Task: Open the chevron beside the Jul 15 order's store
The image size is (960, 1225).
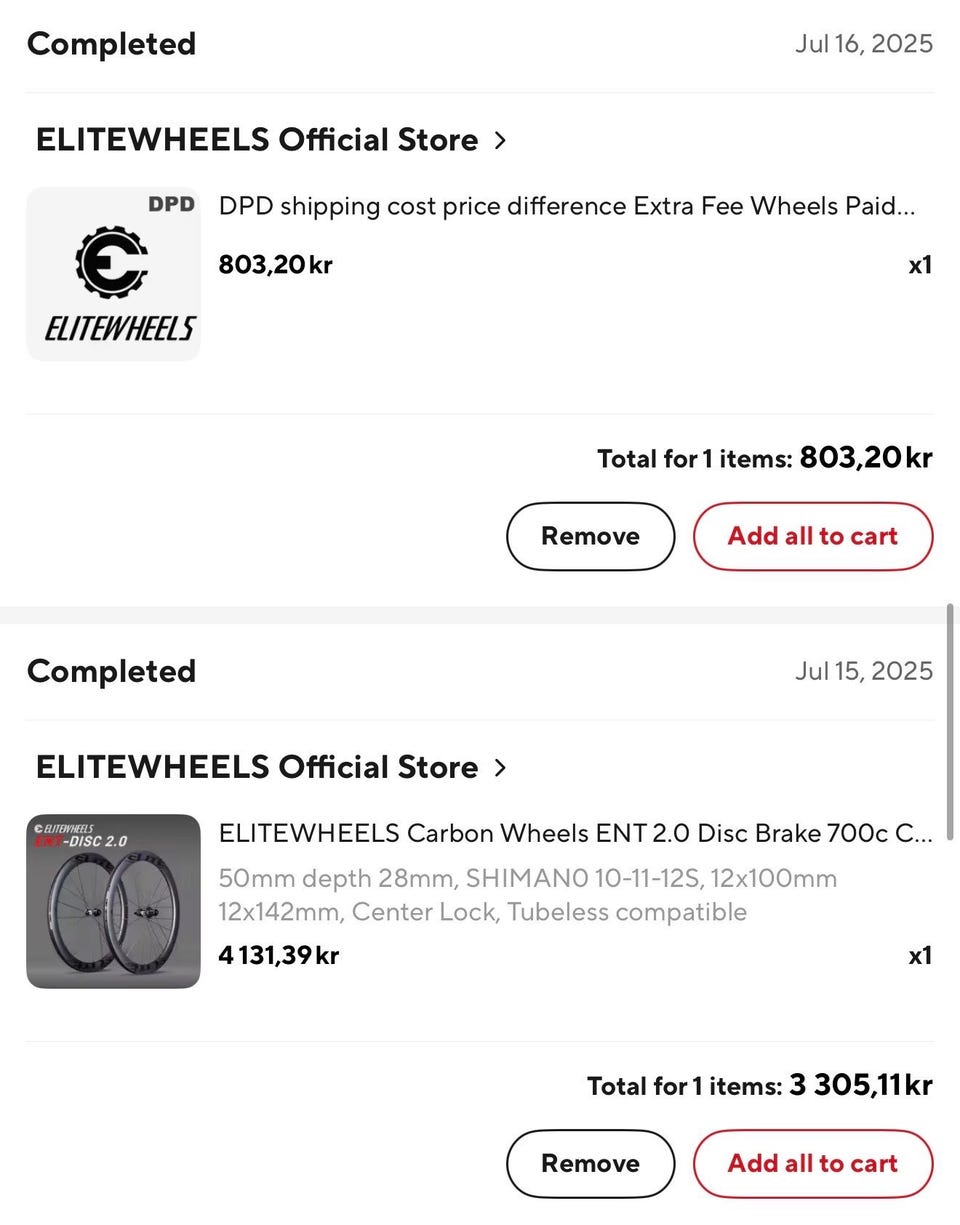Action: click(x=500, y=768)
